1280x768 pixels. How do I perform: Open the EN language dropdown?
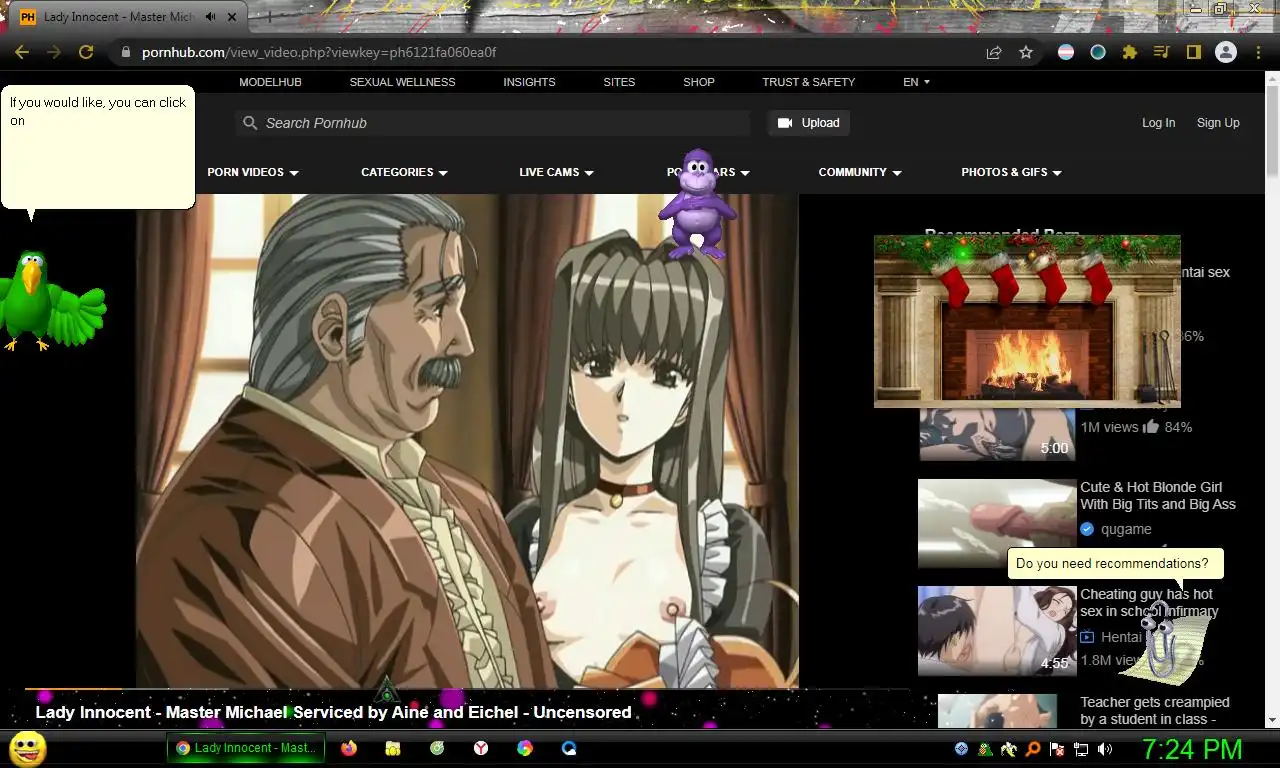coord(916,82)
